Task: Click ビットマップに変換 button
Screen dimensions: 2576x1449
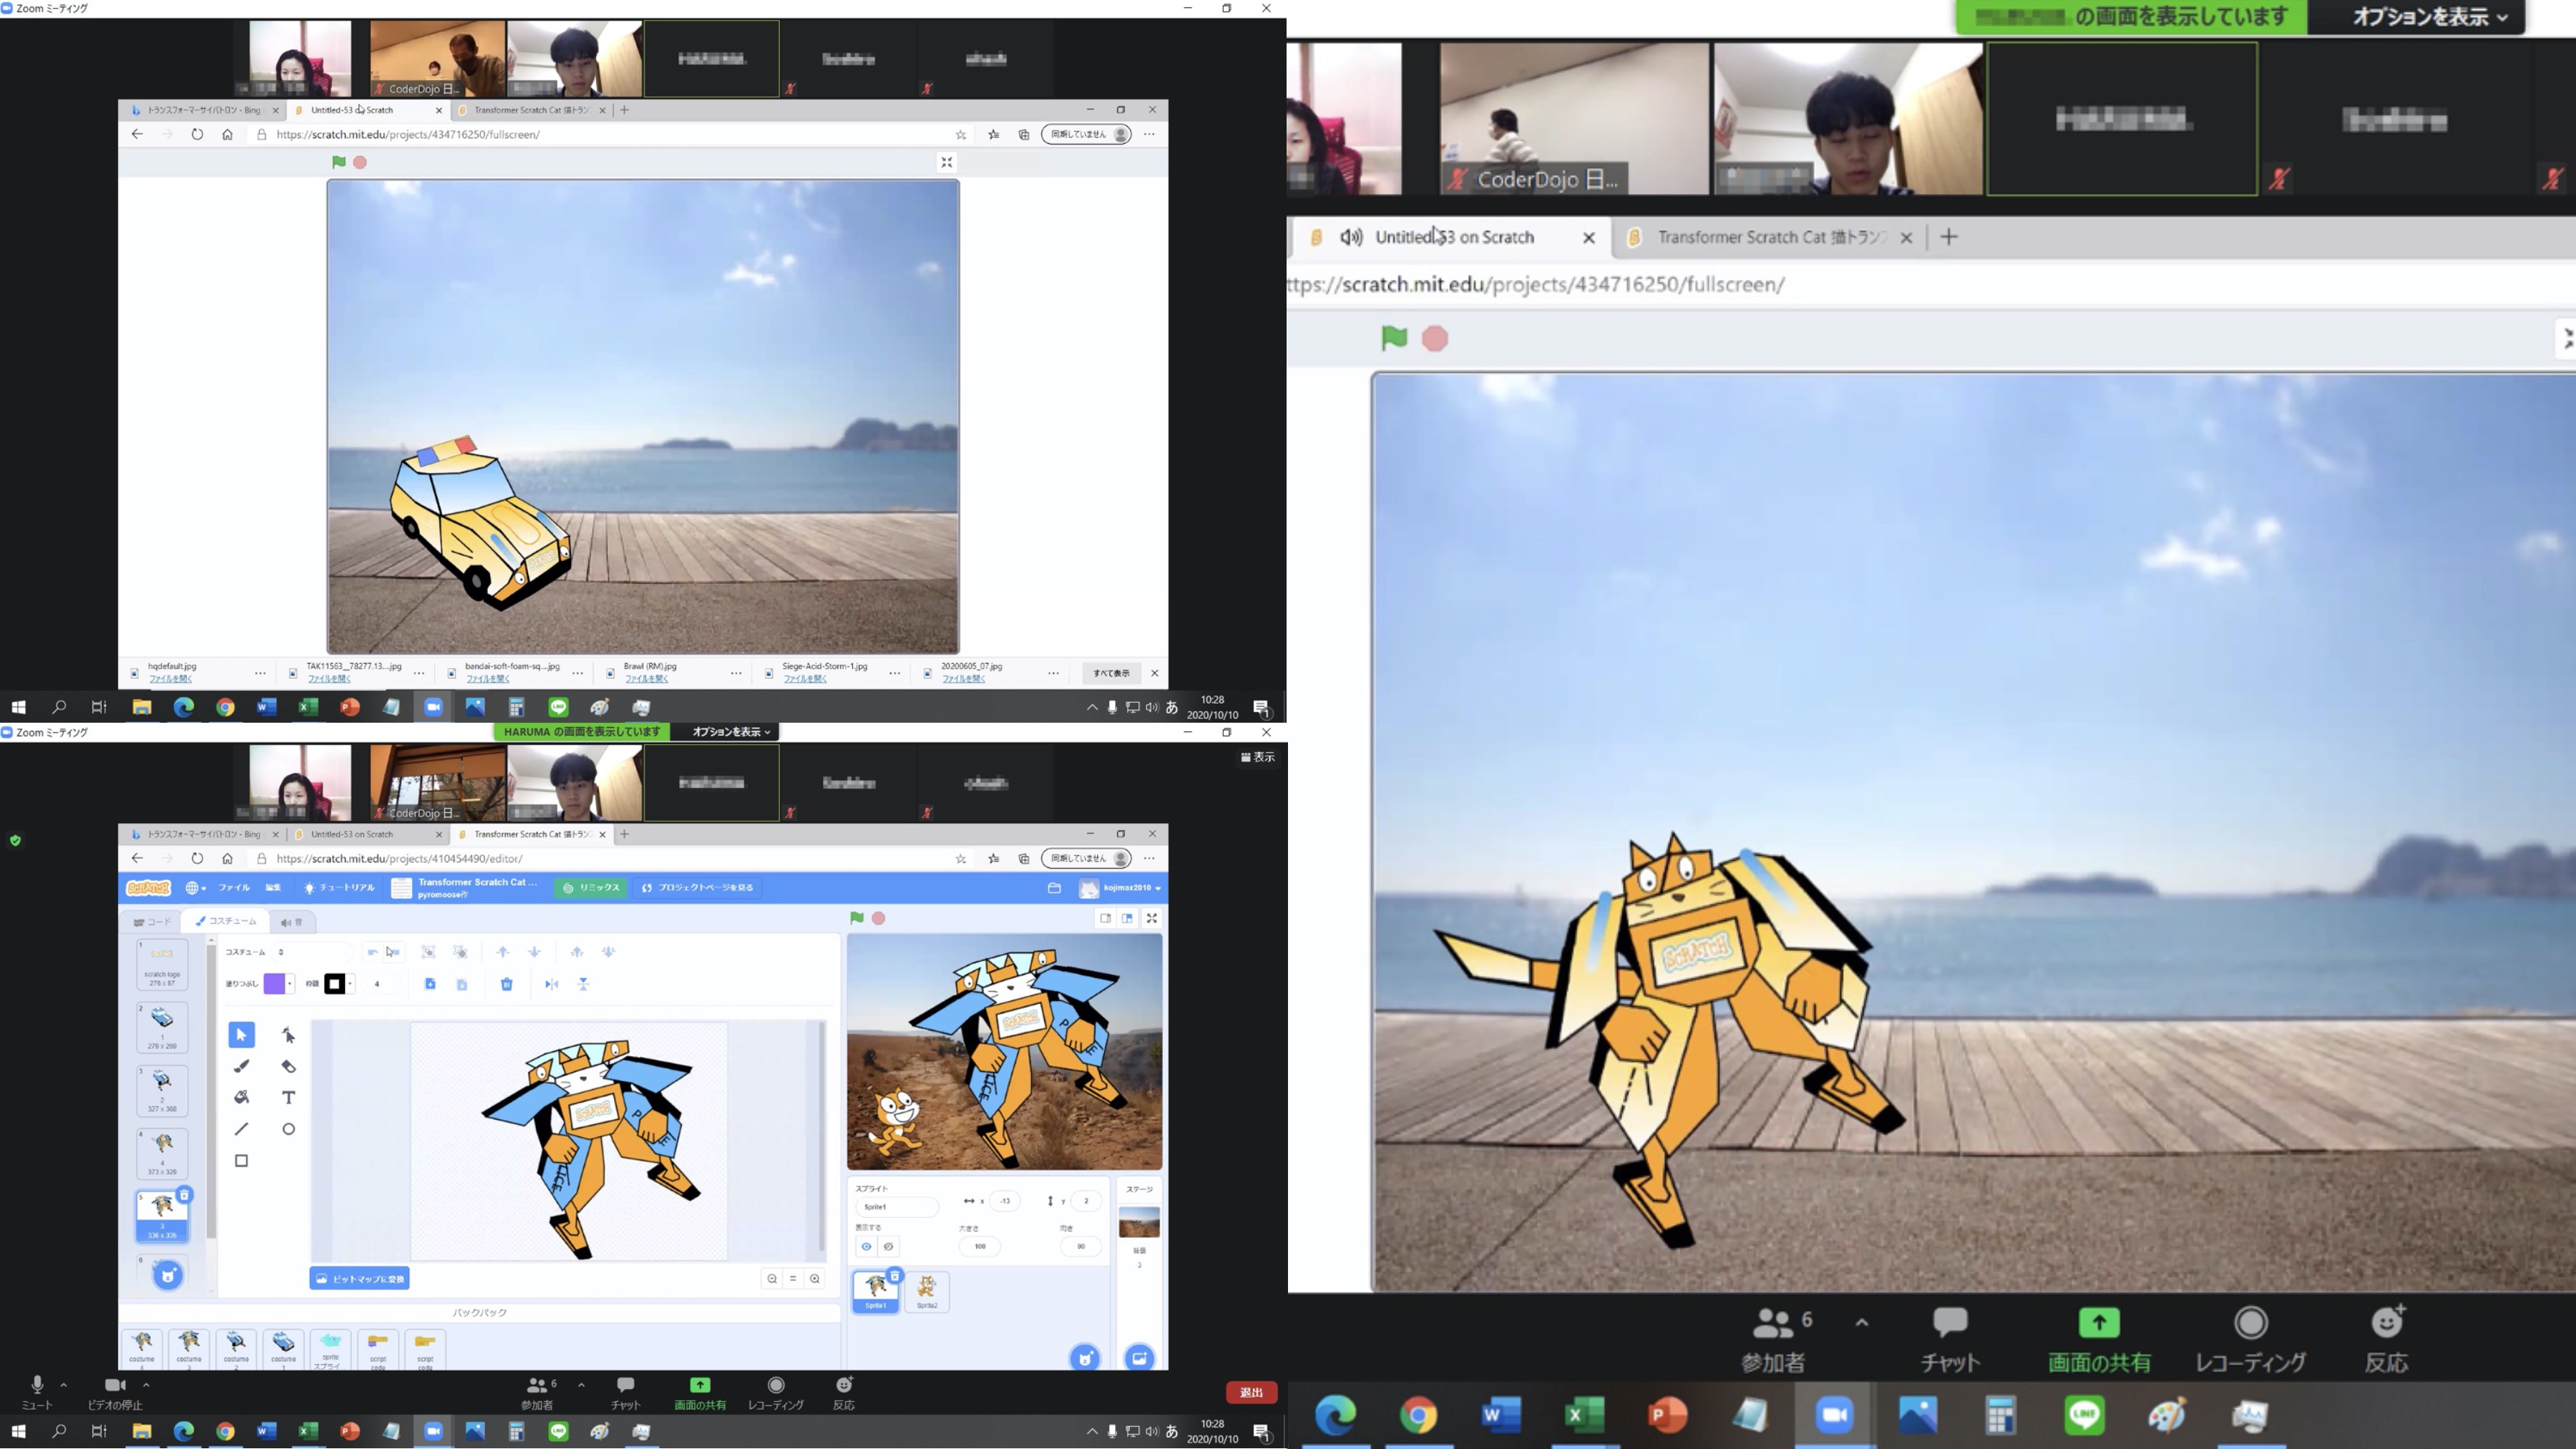Action: click(x=359, y=1279)
